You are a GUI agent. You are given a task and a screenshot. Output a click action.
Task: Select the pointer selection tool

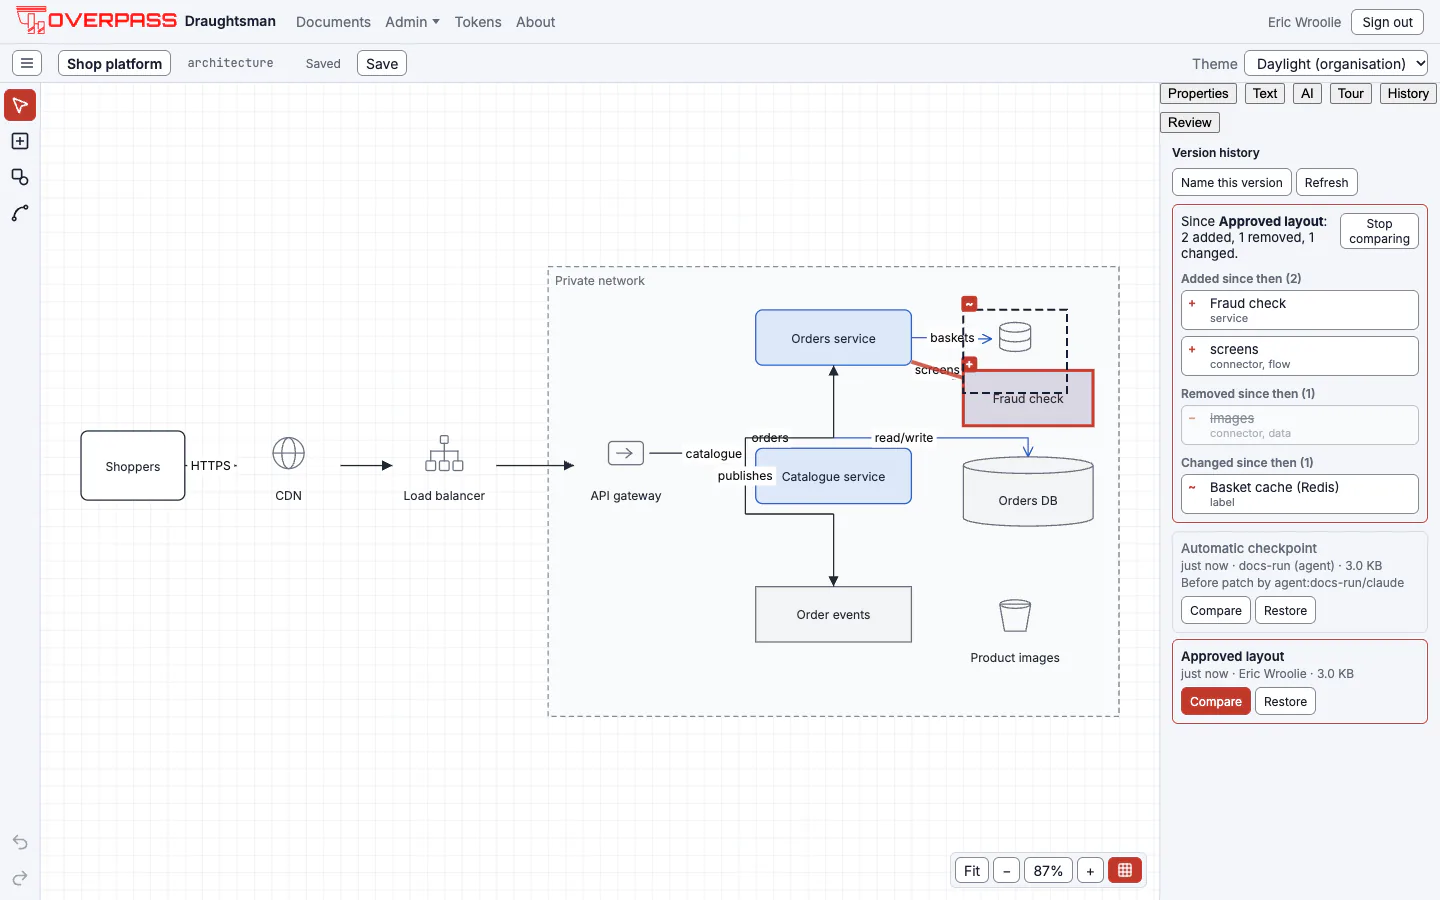pos(20,105)
